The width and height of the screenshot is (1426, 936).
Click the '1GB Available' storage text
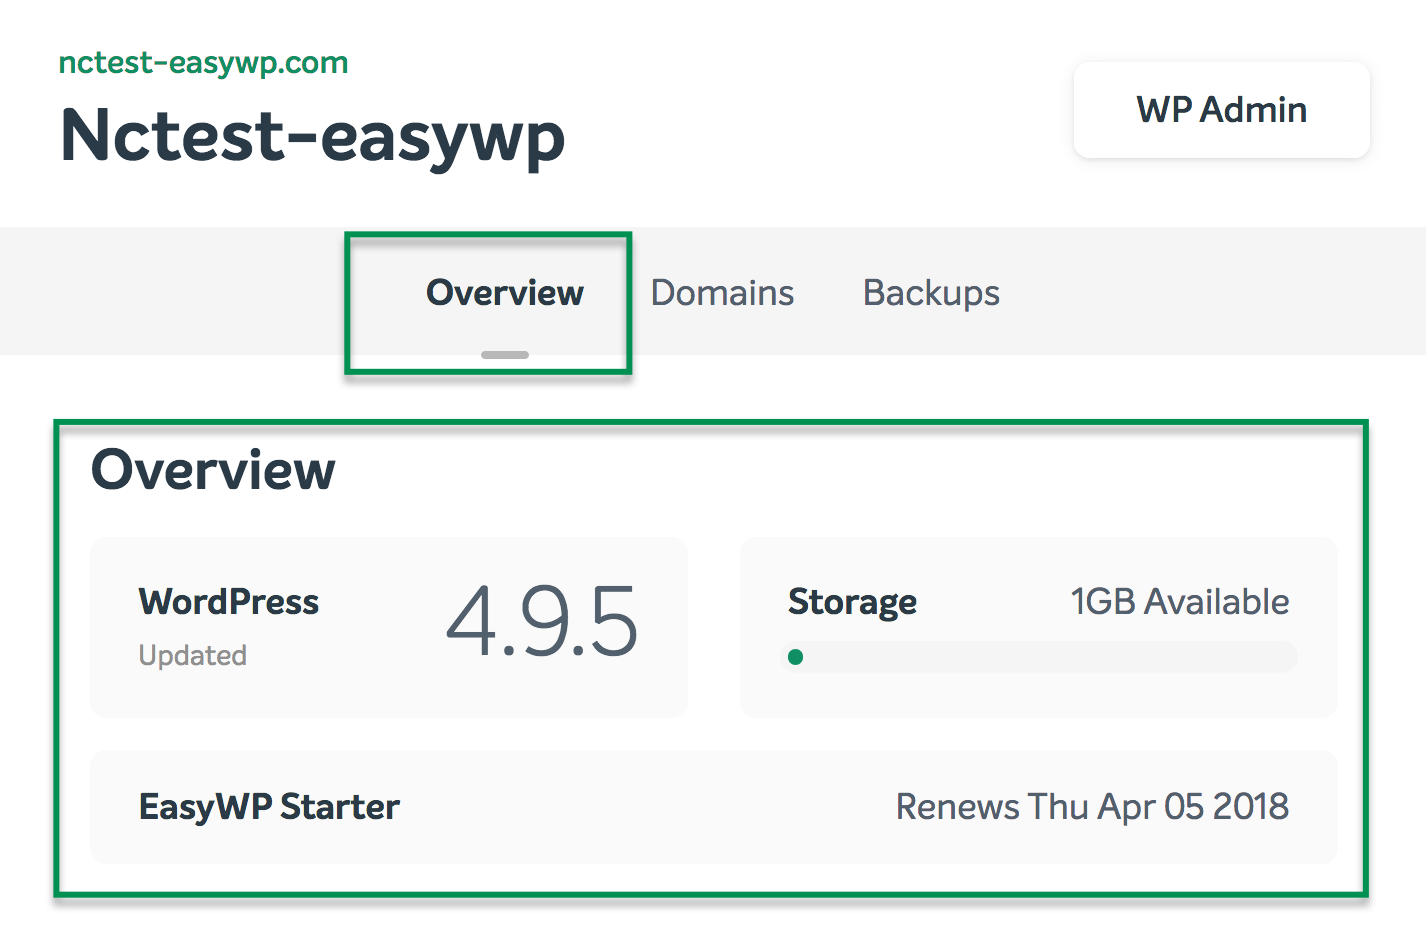[1180, 602]
